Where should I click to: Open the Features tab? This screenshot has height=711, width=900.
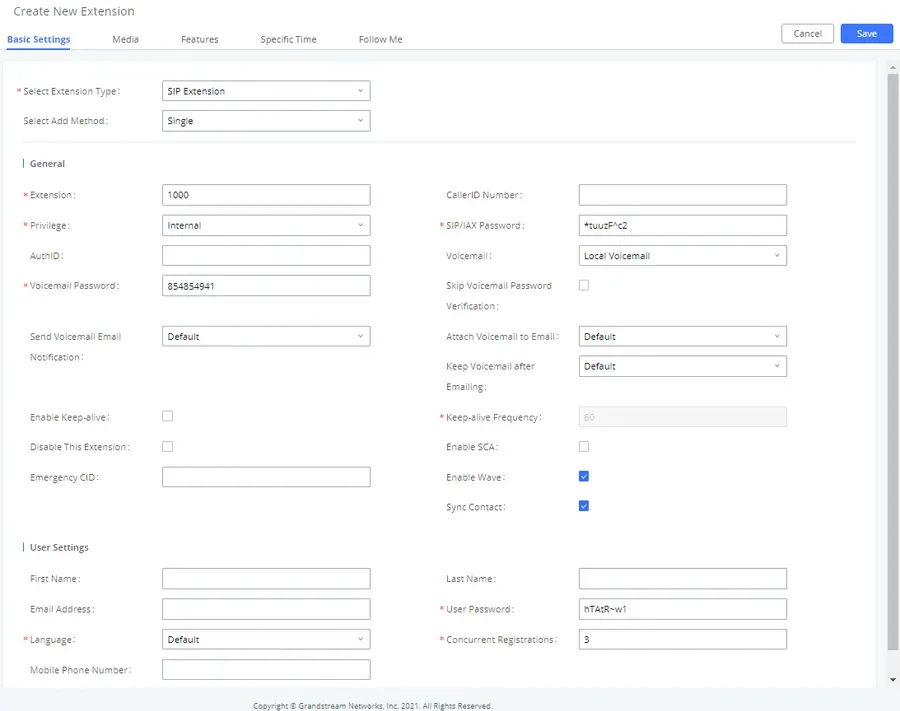point(199,39)
